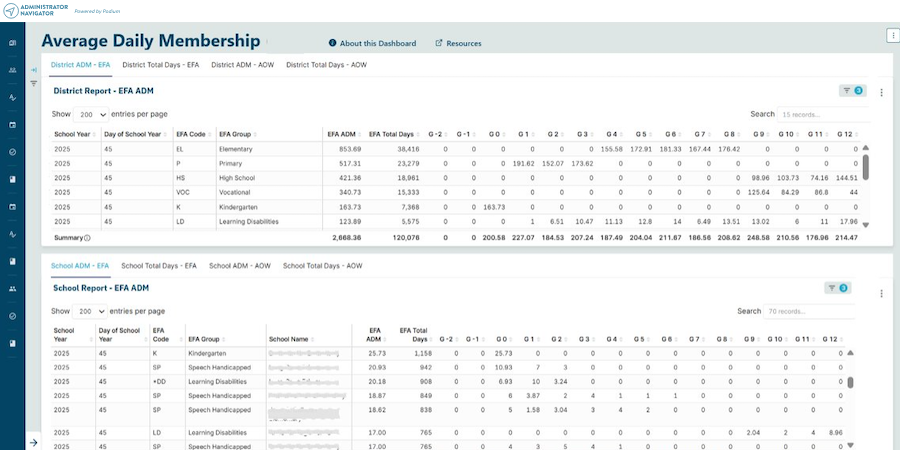Click the Administrator Navigator logo
The image size is (900, 450).
tap(36, 11)
